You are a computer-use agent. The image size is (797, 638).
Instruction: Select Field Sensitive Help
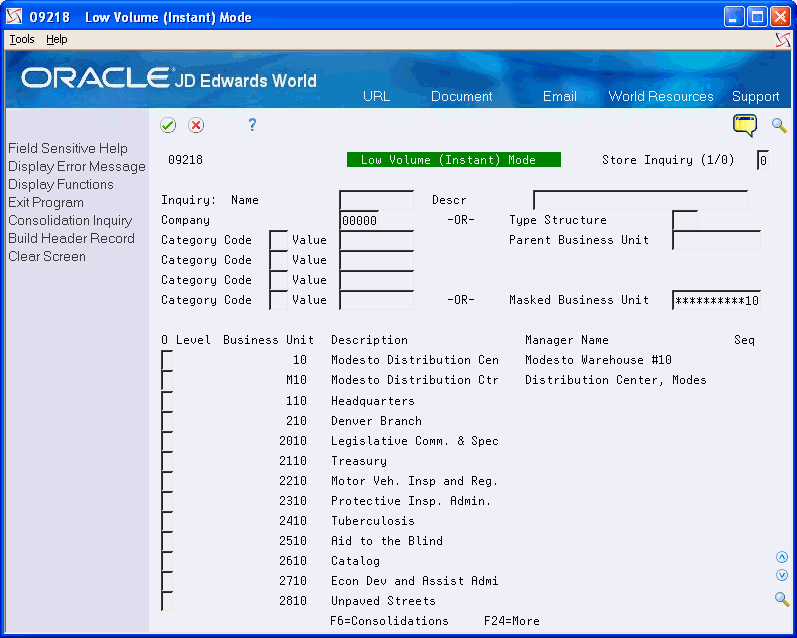click(x=68, y=148)
